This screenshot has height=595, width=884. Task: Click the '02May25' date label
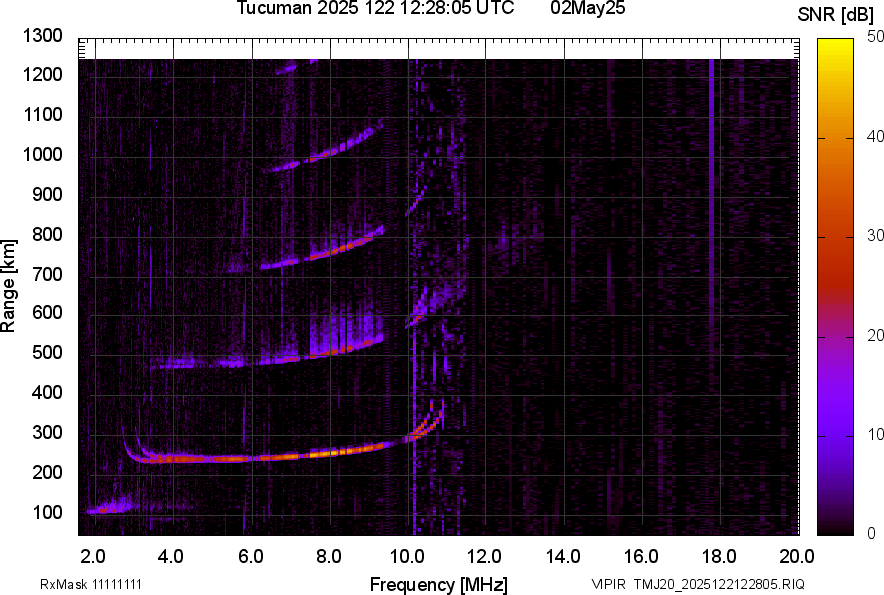[588, 8]
